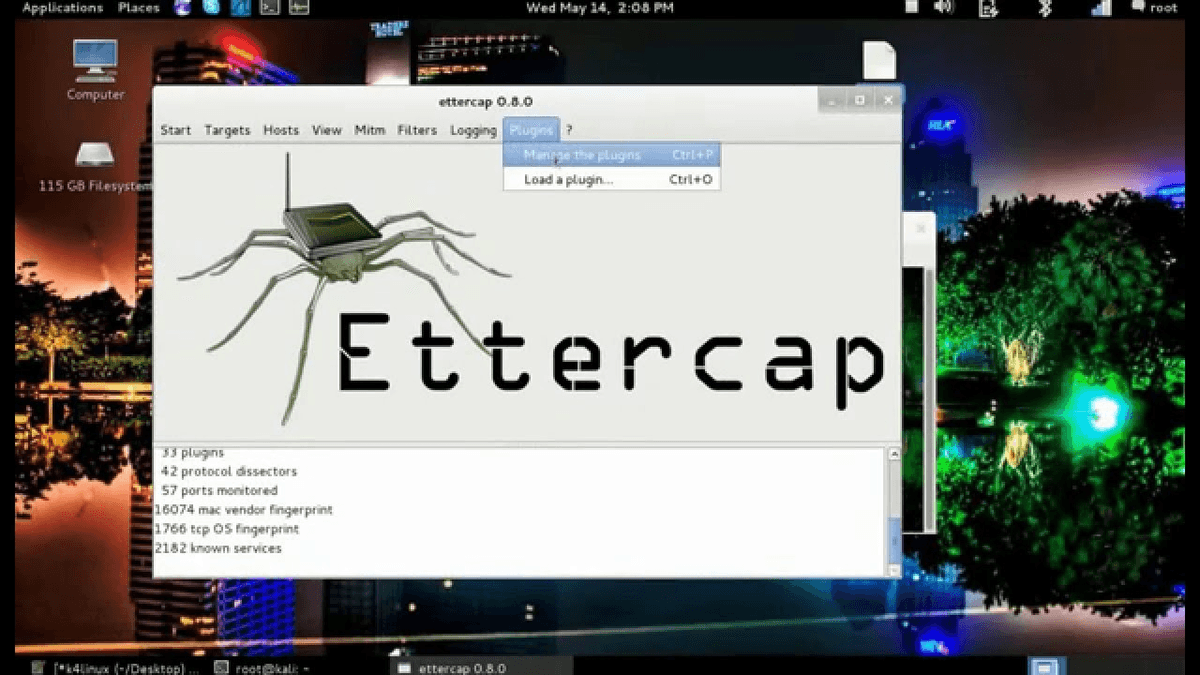The image size is (1200, 675).
Task: Switch to root@kali terminal task
Action: (x=263, y=667)
